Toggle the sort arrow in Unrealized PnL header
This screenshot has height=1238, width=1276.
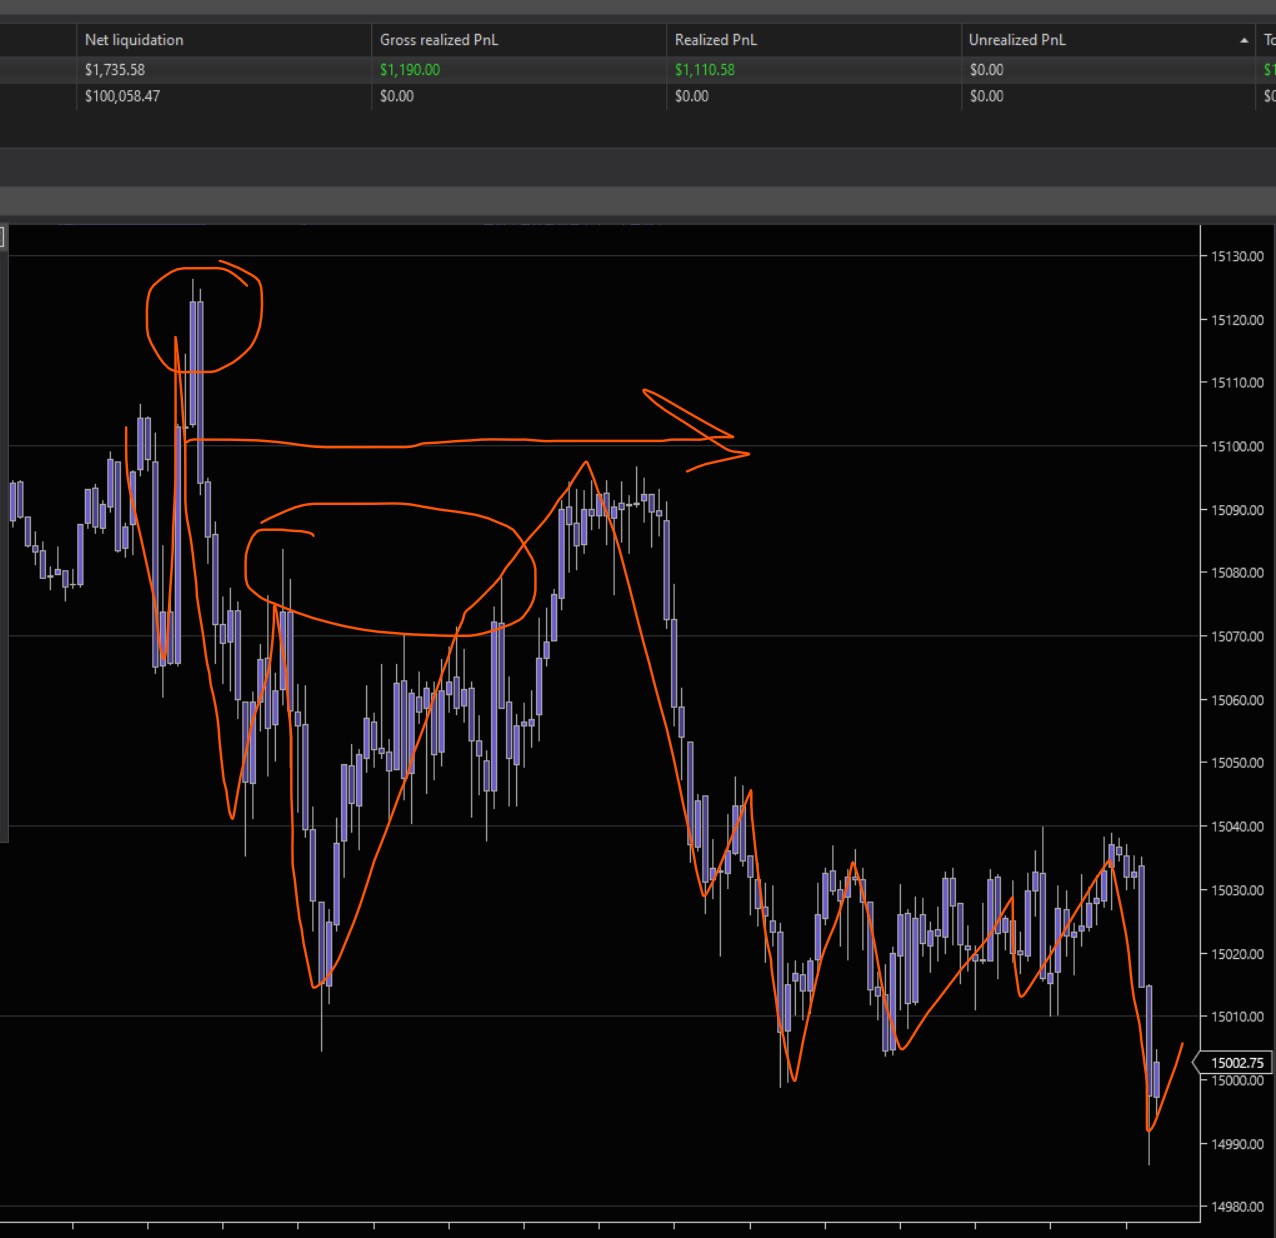tap(1243, 41)
